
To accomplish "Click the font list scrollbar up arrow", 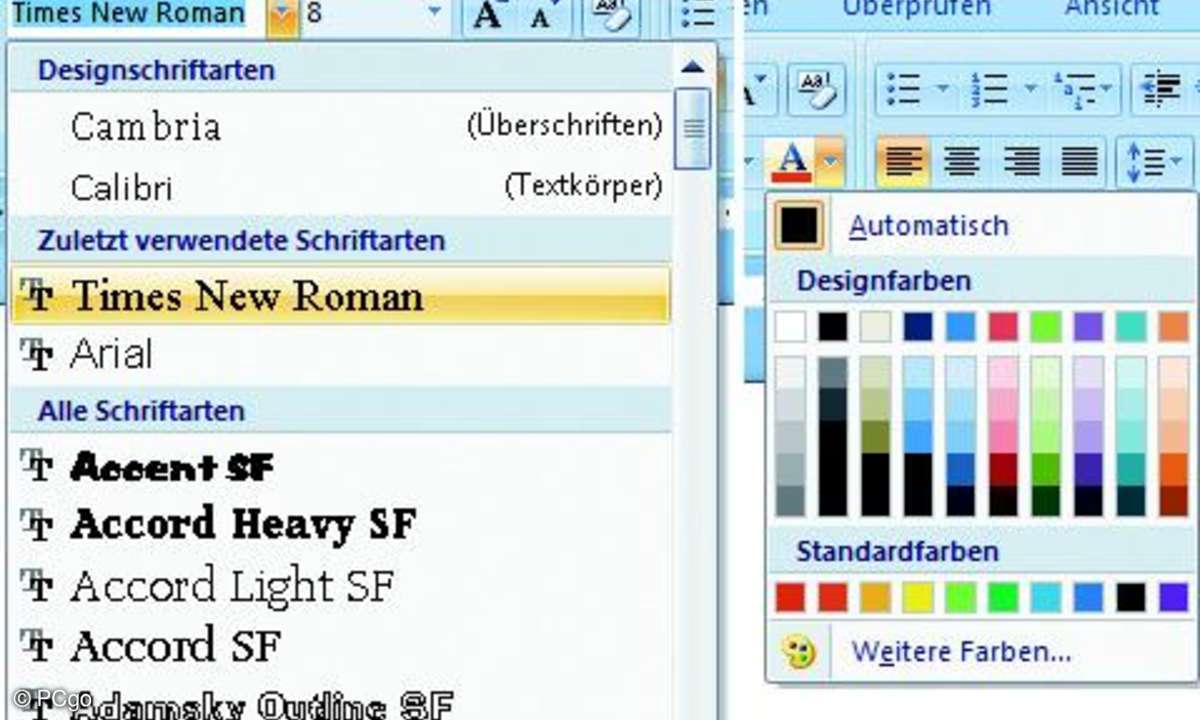I will 692,67.
